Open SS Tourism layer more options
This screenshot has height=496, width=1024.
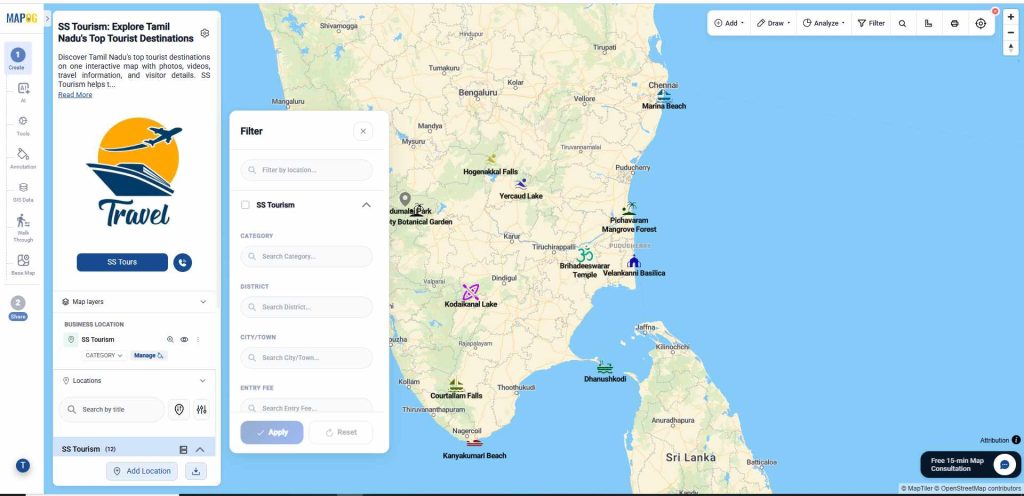tap(198, 339)
